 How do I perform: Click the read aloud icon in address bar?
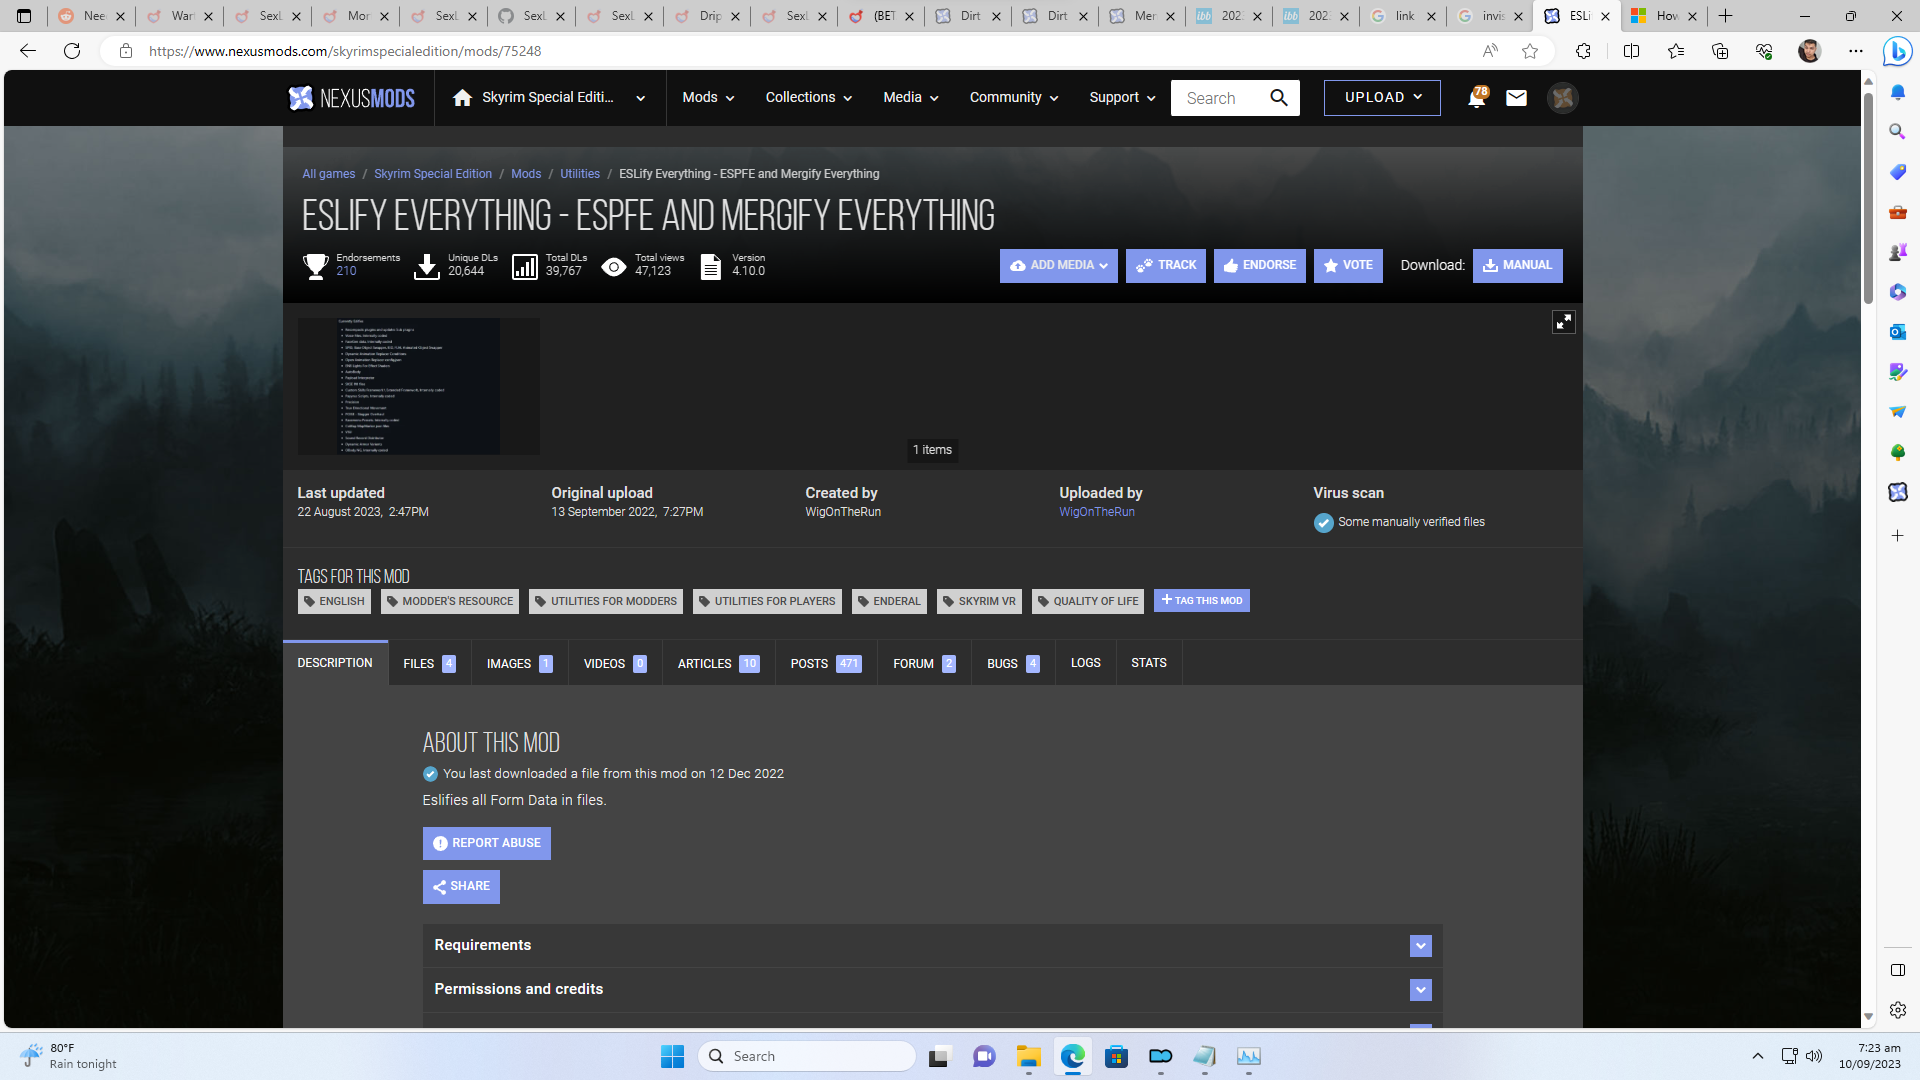tap(1490, 51)
